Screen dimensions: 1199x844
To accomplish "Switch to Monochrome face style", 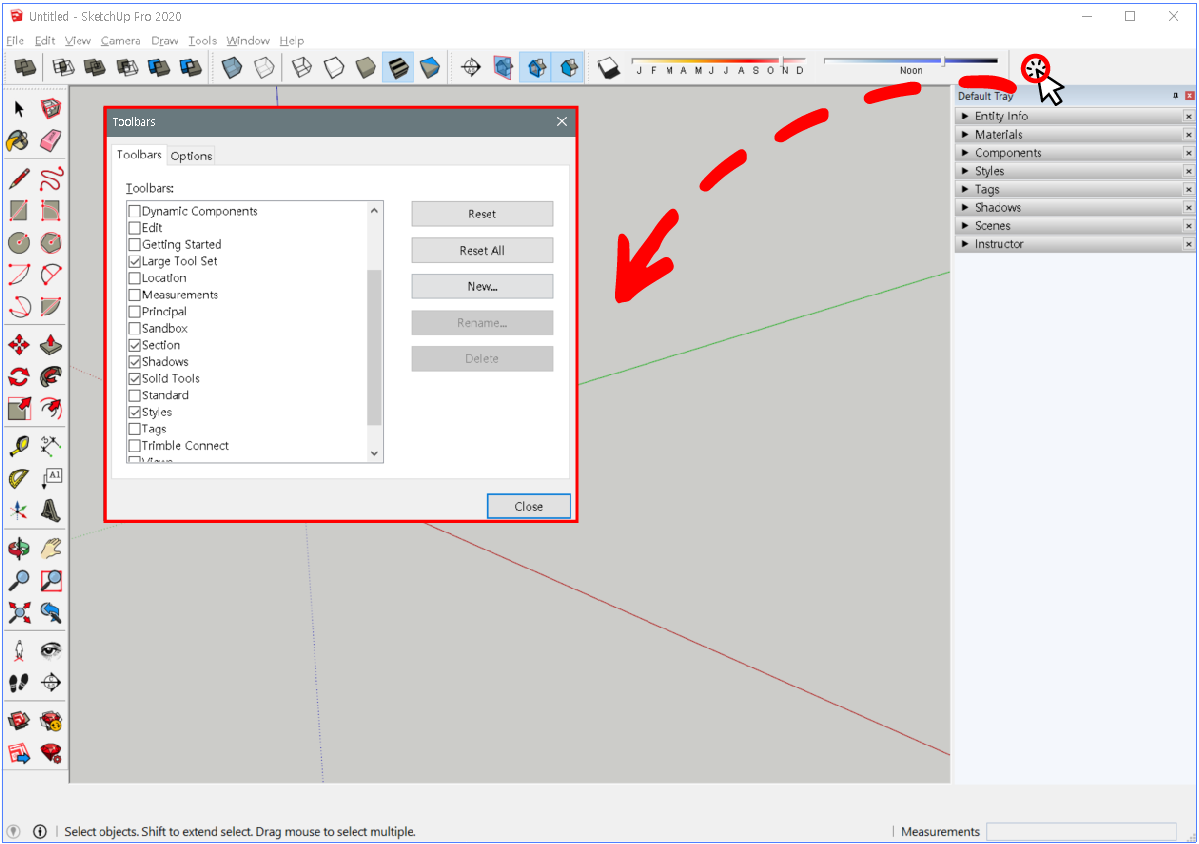I will click(430, 68).
